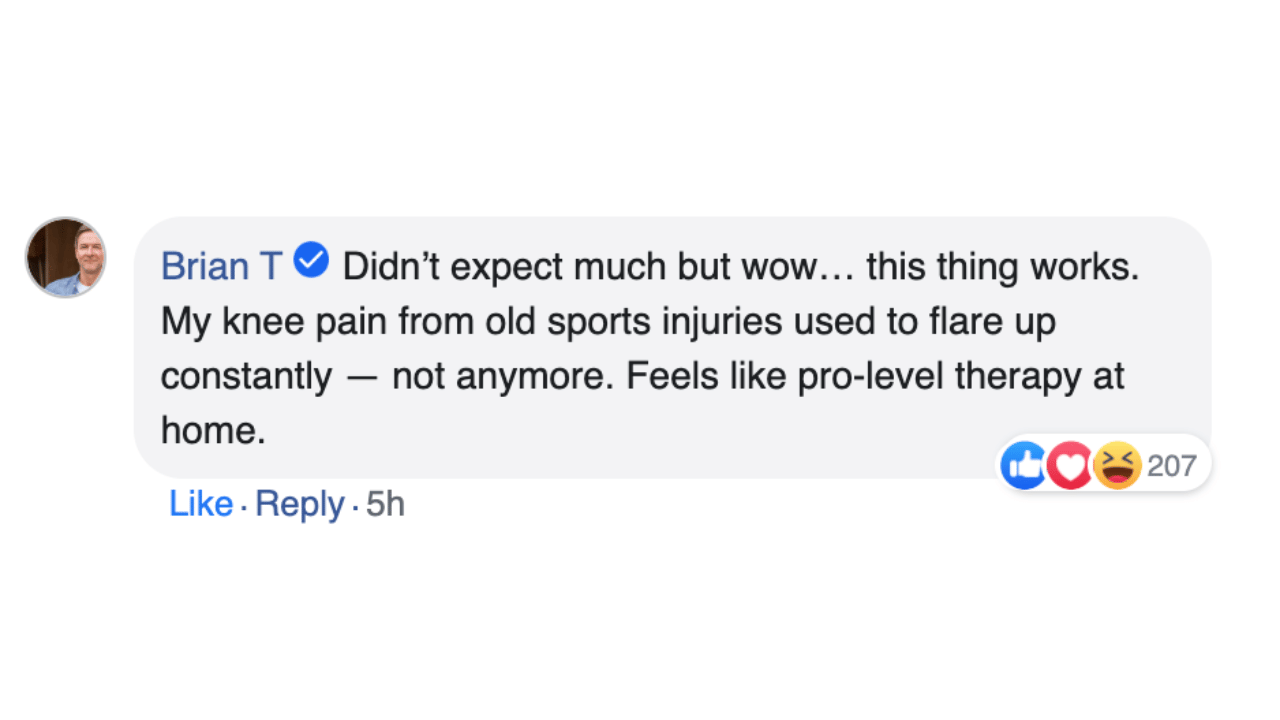The width and height of the screenshot is (1280, 720).
Task: Click the laughing face reaction icon
Action: point(1117,465)
